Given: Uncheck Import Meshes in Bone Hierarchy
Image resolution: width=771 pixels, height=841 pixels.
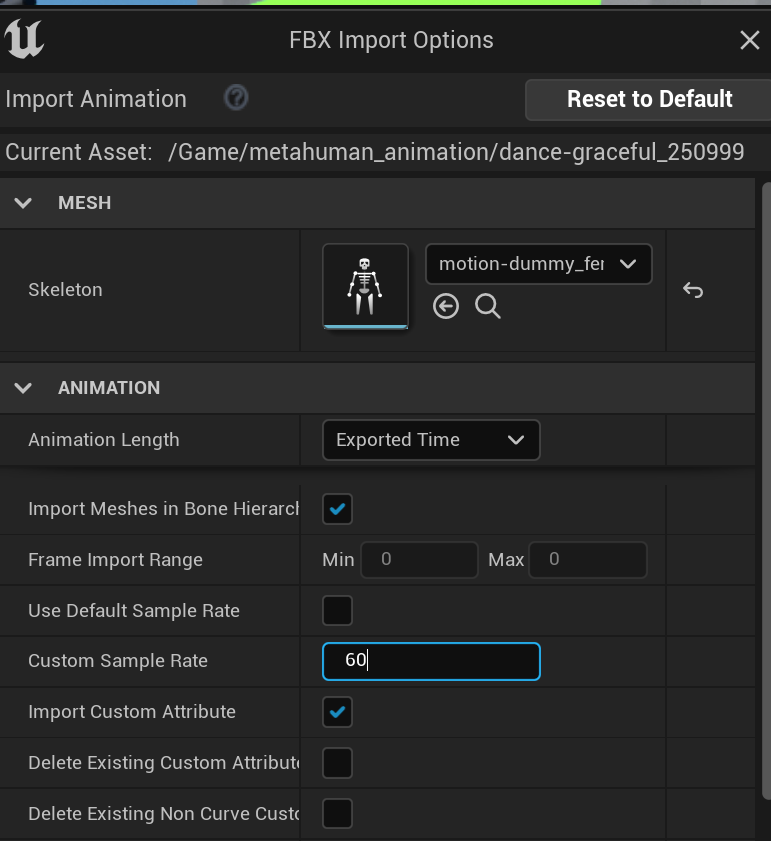Looking at the screenshot, I should (x=338, y=509).
